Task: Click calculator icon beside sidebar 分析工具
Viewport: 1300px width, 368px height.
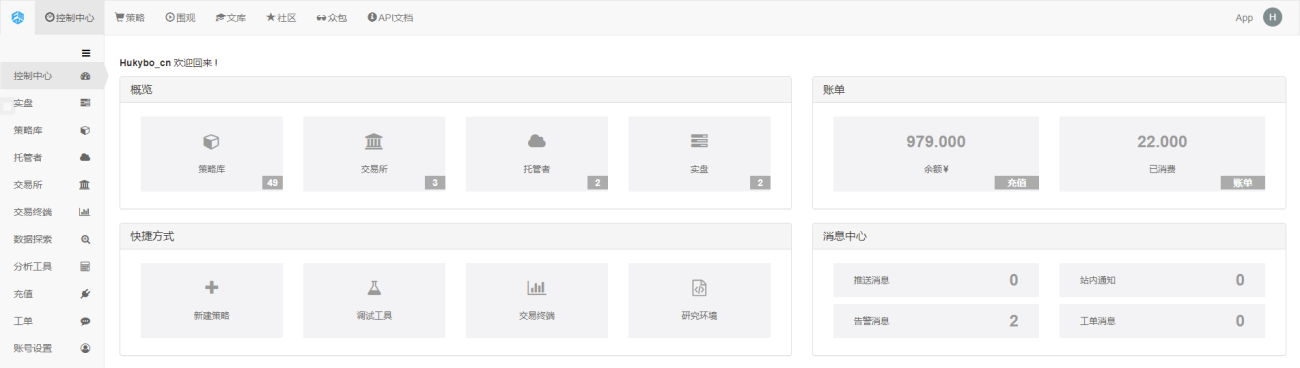Action: (86, 267)
